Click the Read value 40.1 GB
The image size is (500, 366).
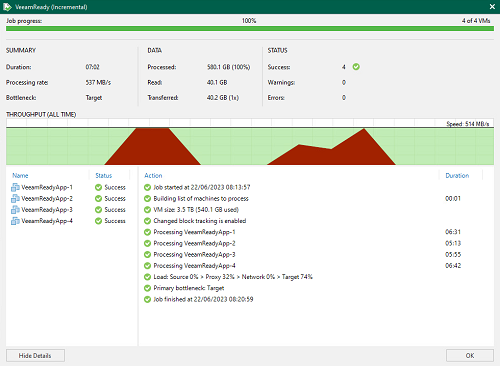pos(217,82)
